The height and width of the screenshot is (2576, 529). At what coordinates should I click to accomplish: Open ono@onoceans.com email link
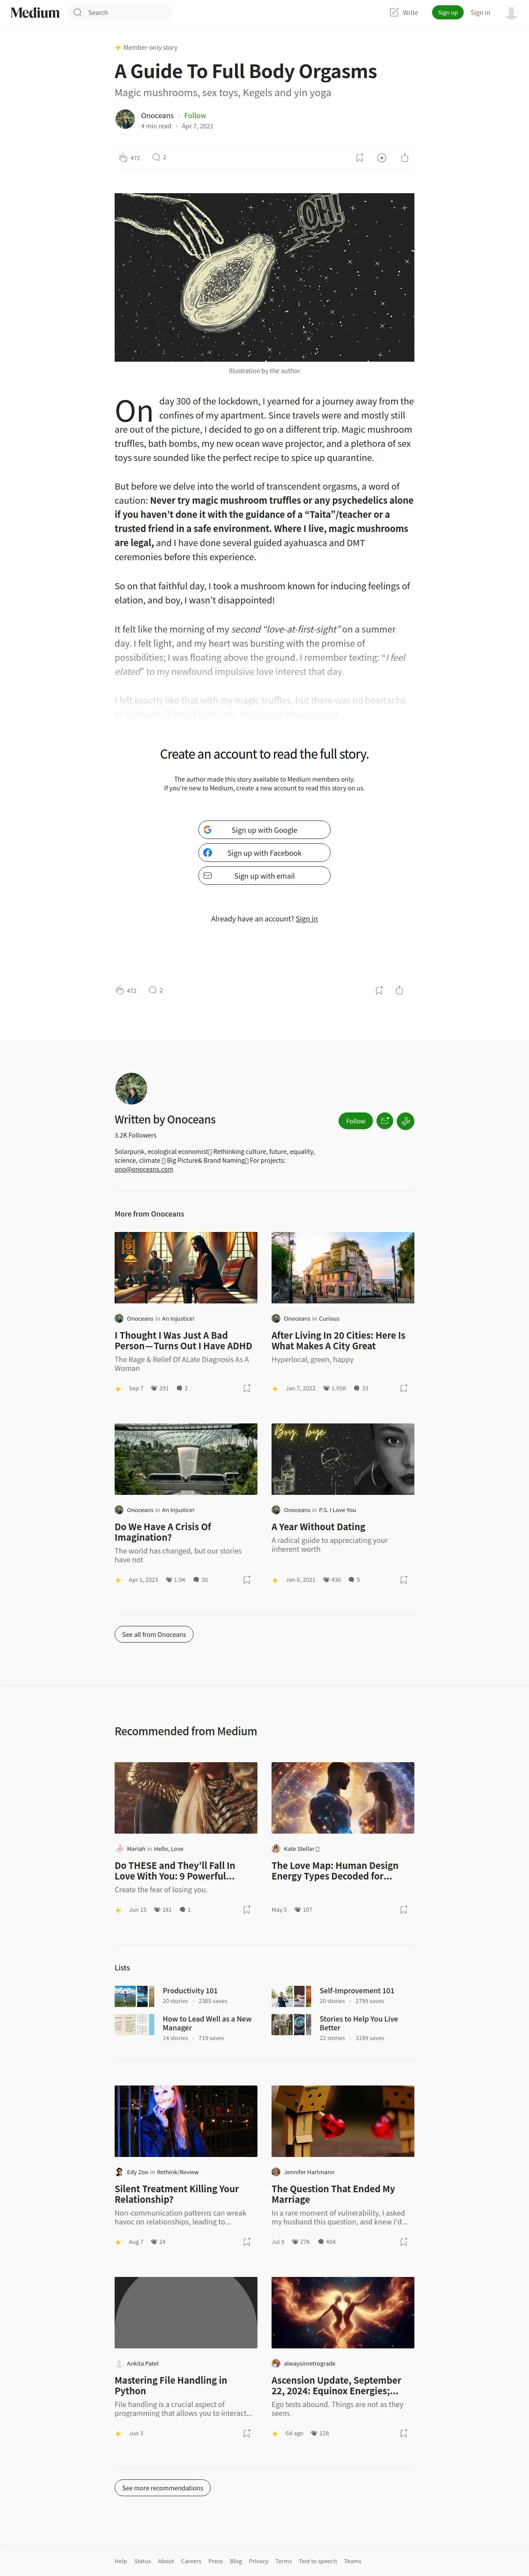tap(144, 1169)
